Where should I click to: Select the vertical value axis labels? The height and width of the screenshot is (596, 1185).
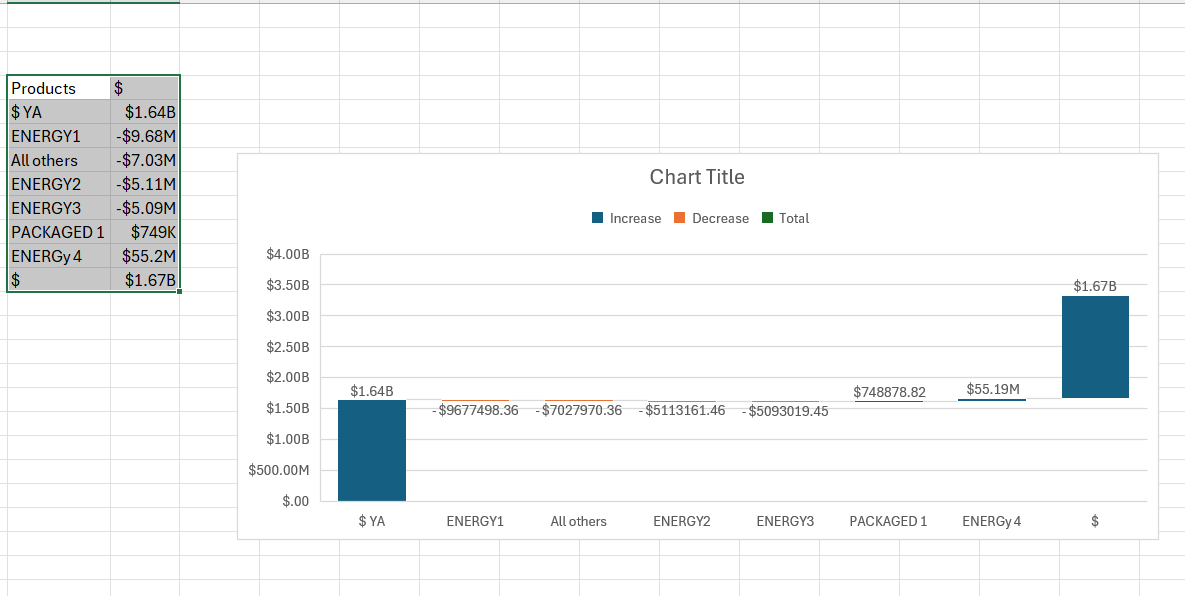(289, 377)
